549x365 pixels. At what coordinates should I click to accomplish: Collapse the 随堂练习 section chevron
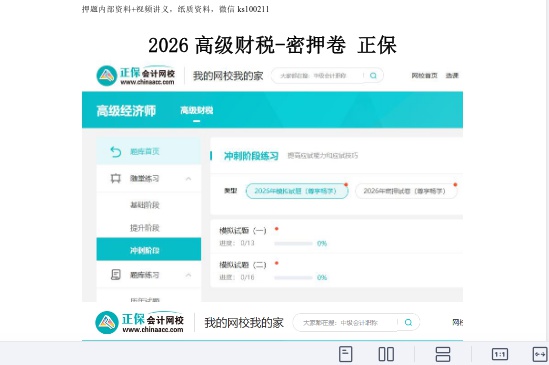pyautogui.click(x=188, y=179)
